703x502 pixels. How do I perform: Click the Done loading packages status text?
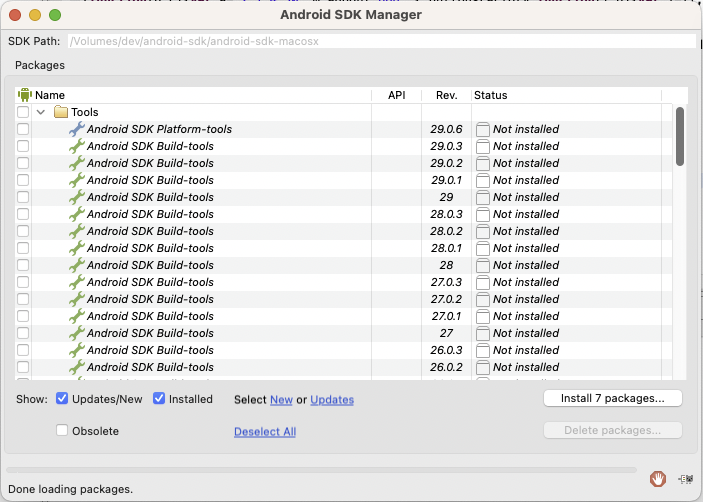(70, 489)
